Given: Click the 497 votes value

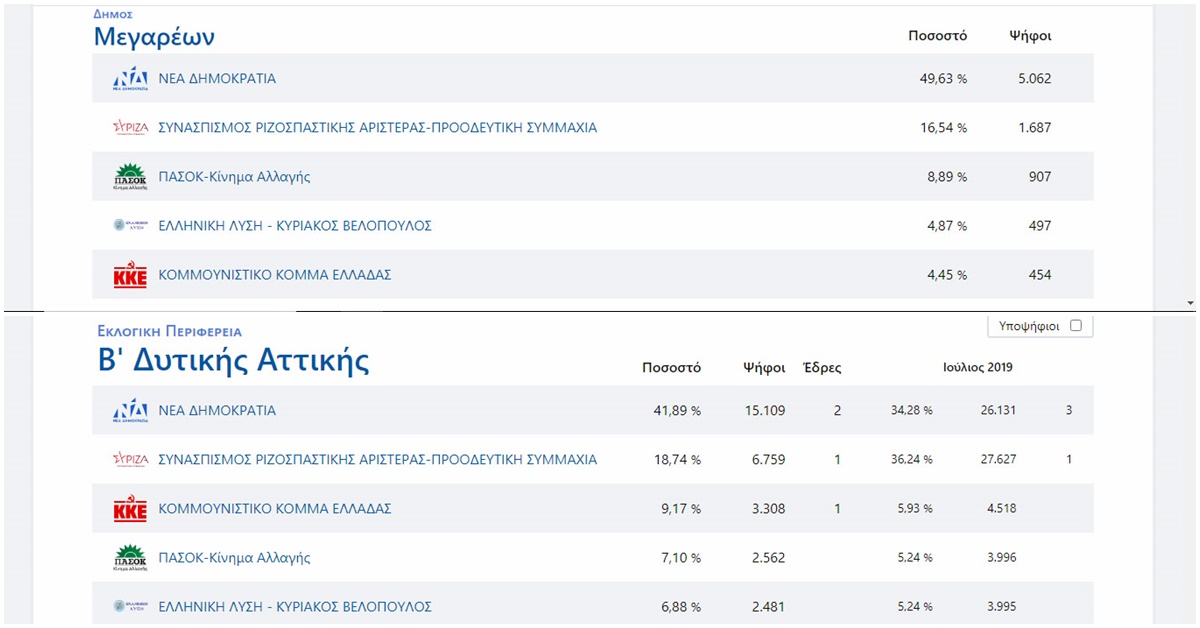Looking at the screenshot, I should click(x=1040, y=226).
